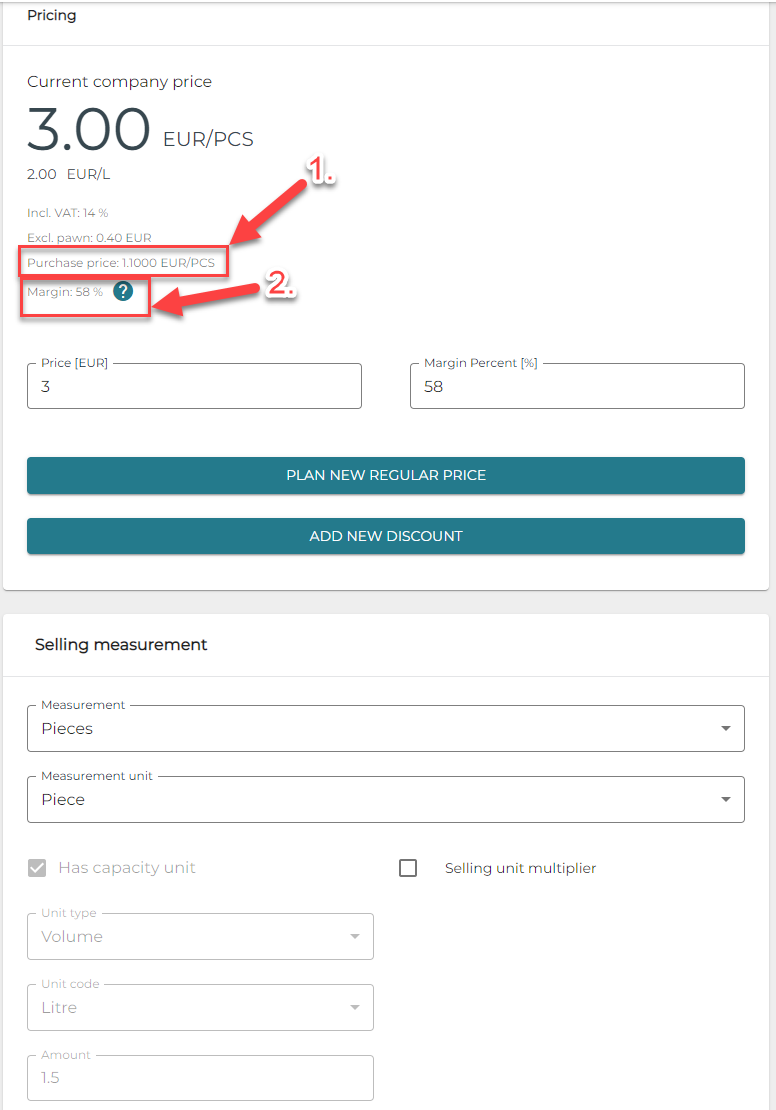Viewport: 776px width, 1110px height.
Task: Expand the Measurement unit dropdown showing Piece
Action: click(385, 800)
